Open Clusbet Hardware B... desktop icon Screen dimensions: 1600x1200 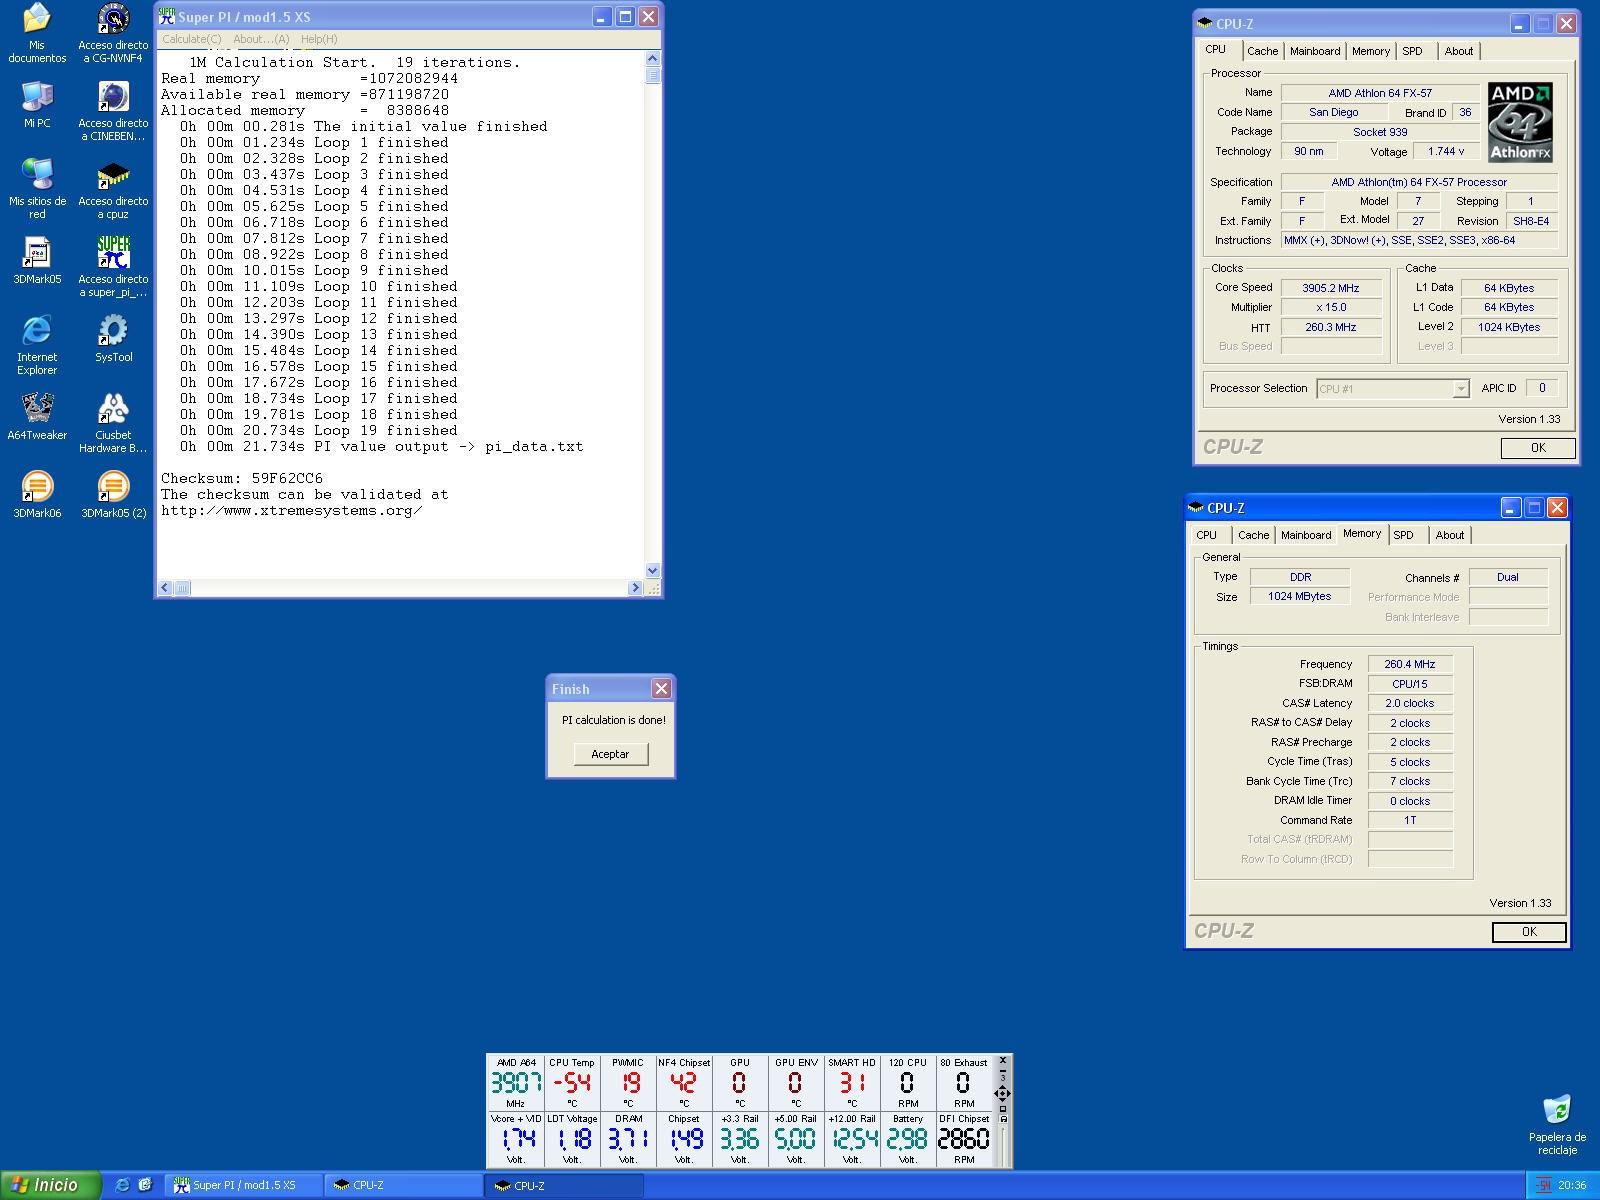tap(113, 423)
